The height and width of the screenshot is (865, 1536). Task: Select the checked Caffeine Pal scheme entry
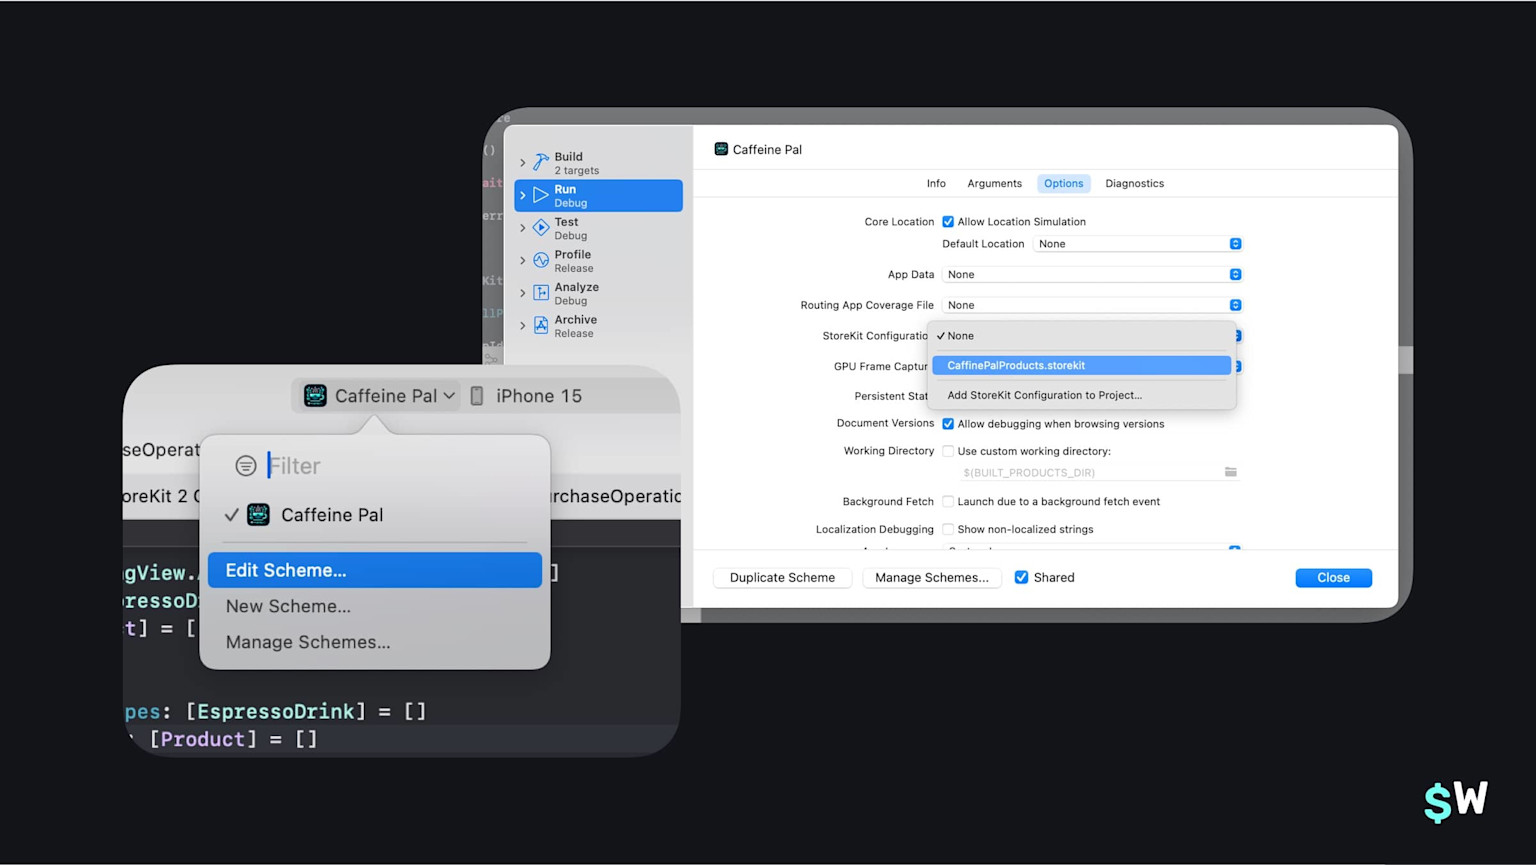(x=375, y=515)
